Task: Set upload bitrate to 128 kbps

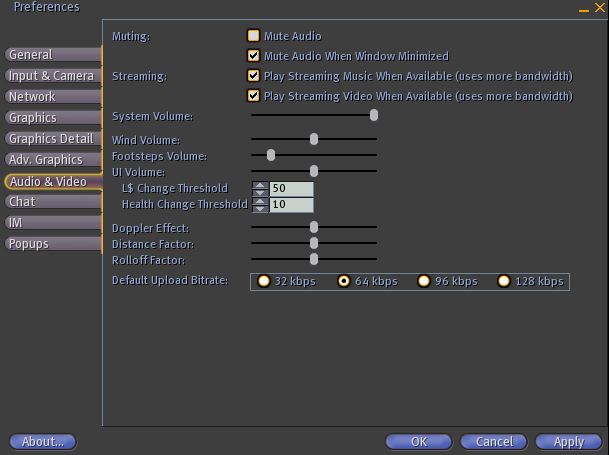Action: [504, 281]
